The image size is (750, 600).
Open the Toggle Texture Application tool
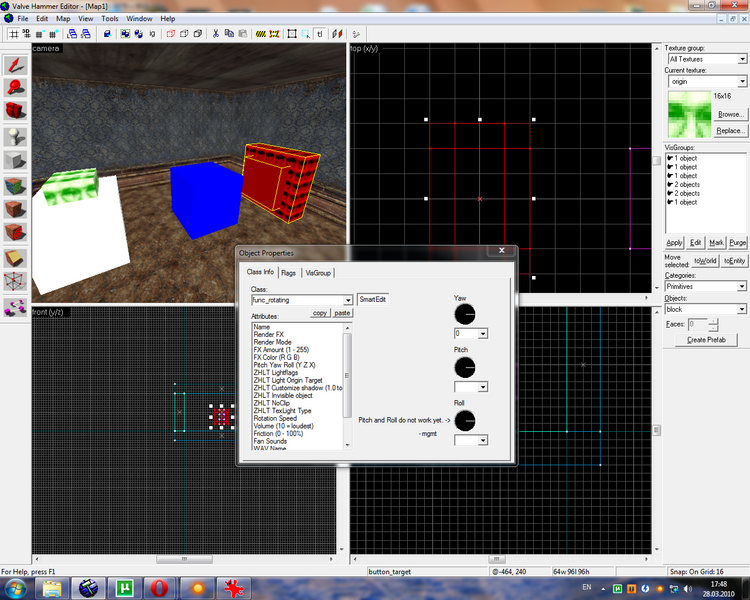[15, 187]
